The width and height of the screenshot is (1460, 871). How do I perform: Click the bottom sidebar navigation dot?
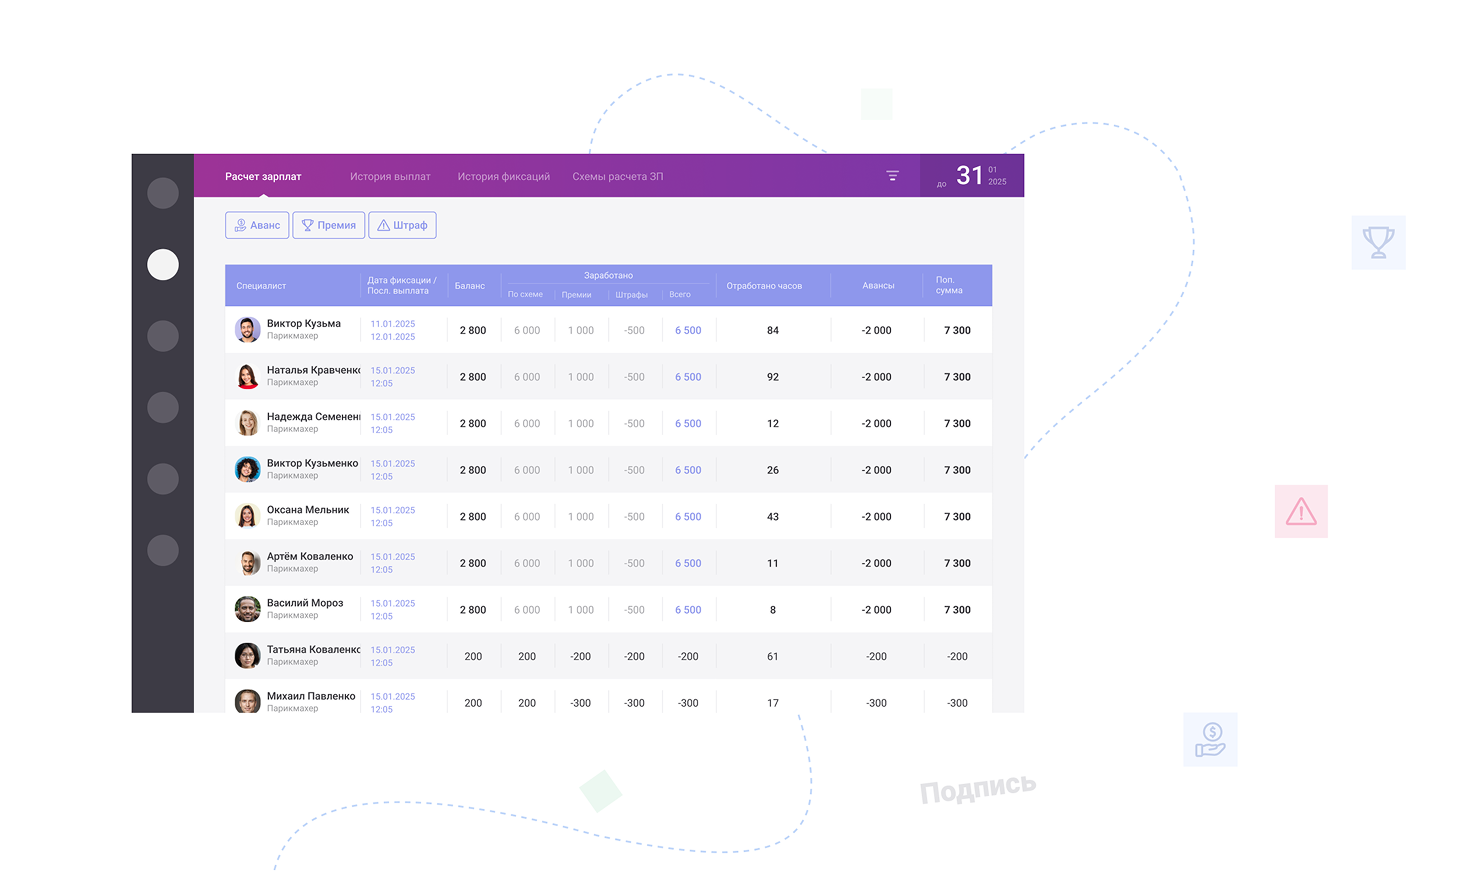[163, 550]
